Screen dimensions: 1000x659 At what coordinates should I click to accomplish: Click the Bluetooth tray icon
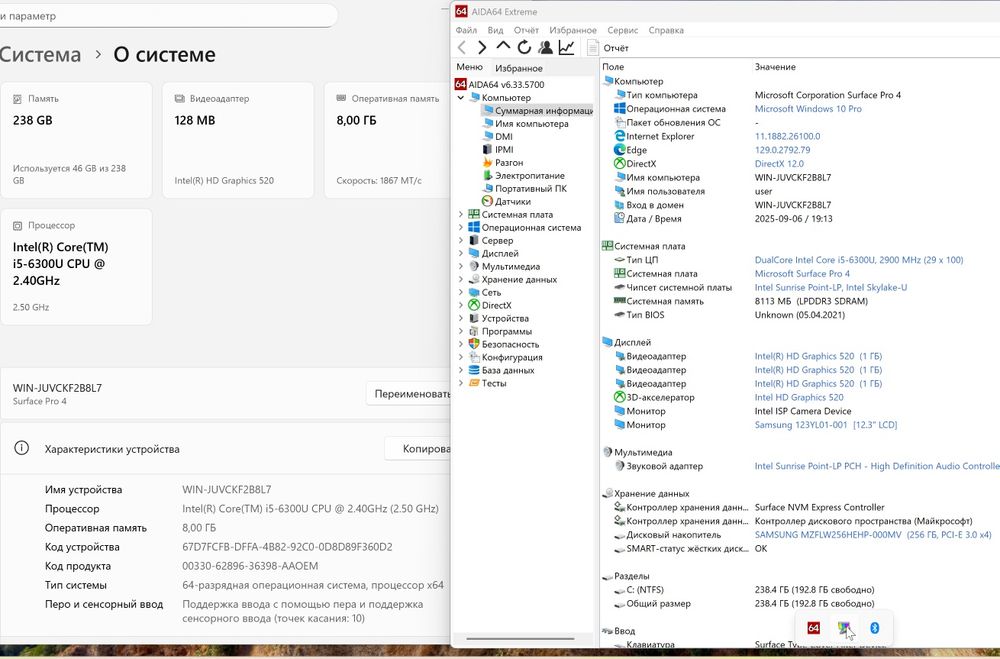click(874, 628)
